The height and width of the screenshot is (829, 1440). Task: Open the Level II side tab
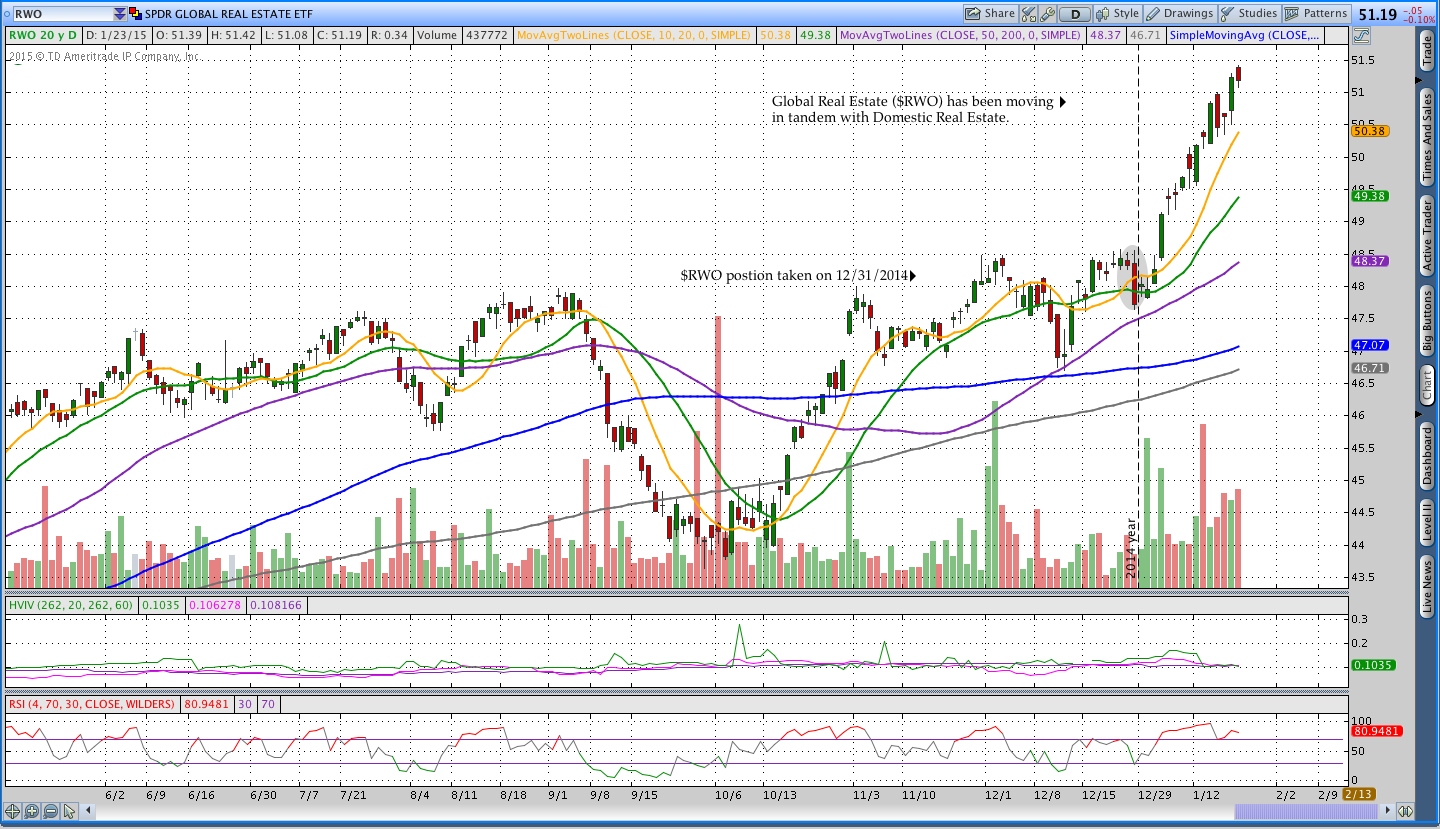click(x=1428, y=523)
